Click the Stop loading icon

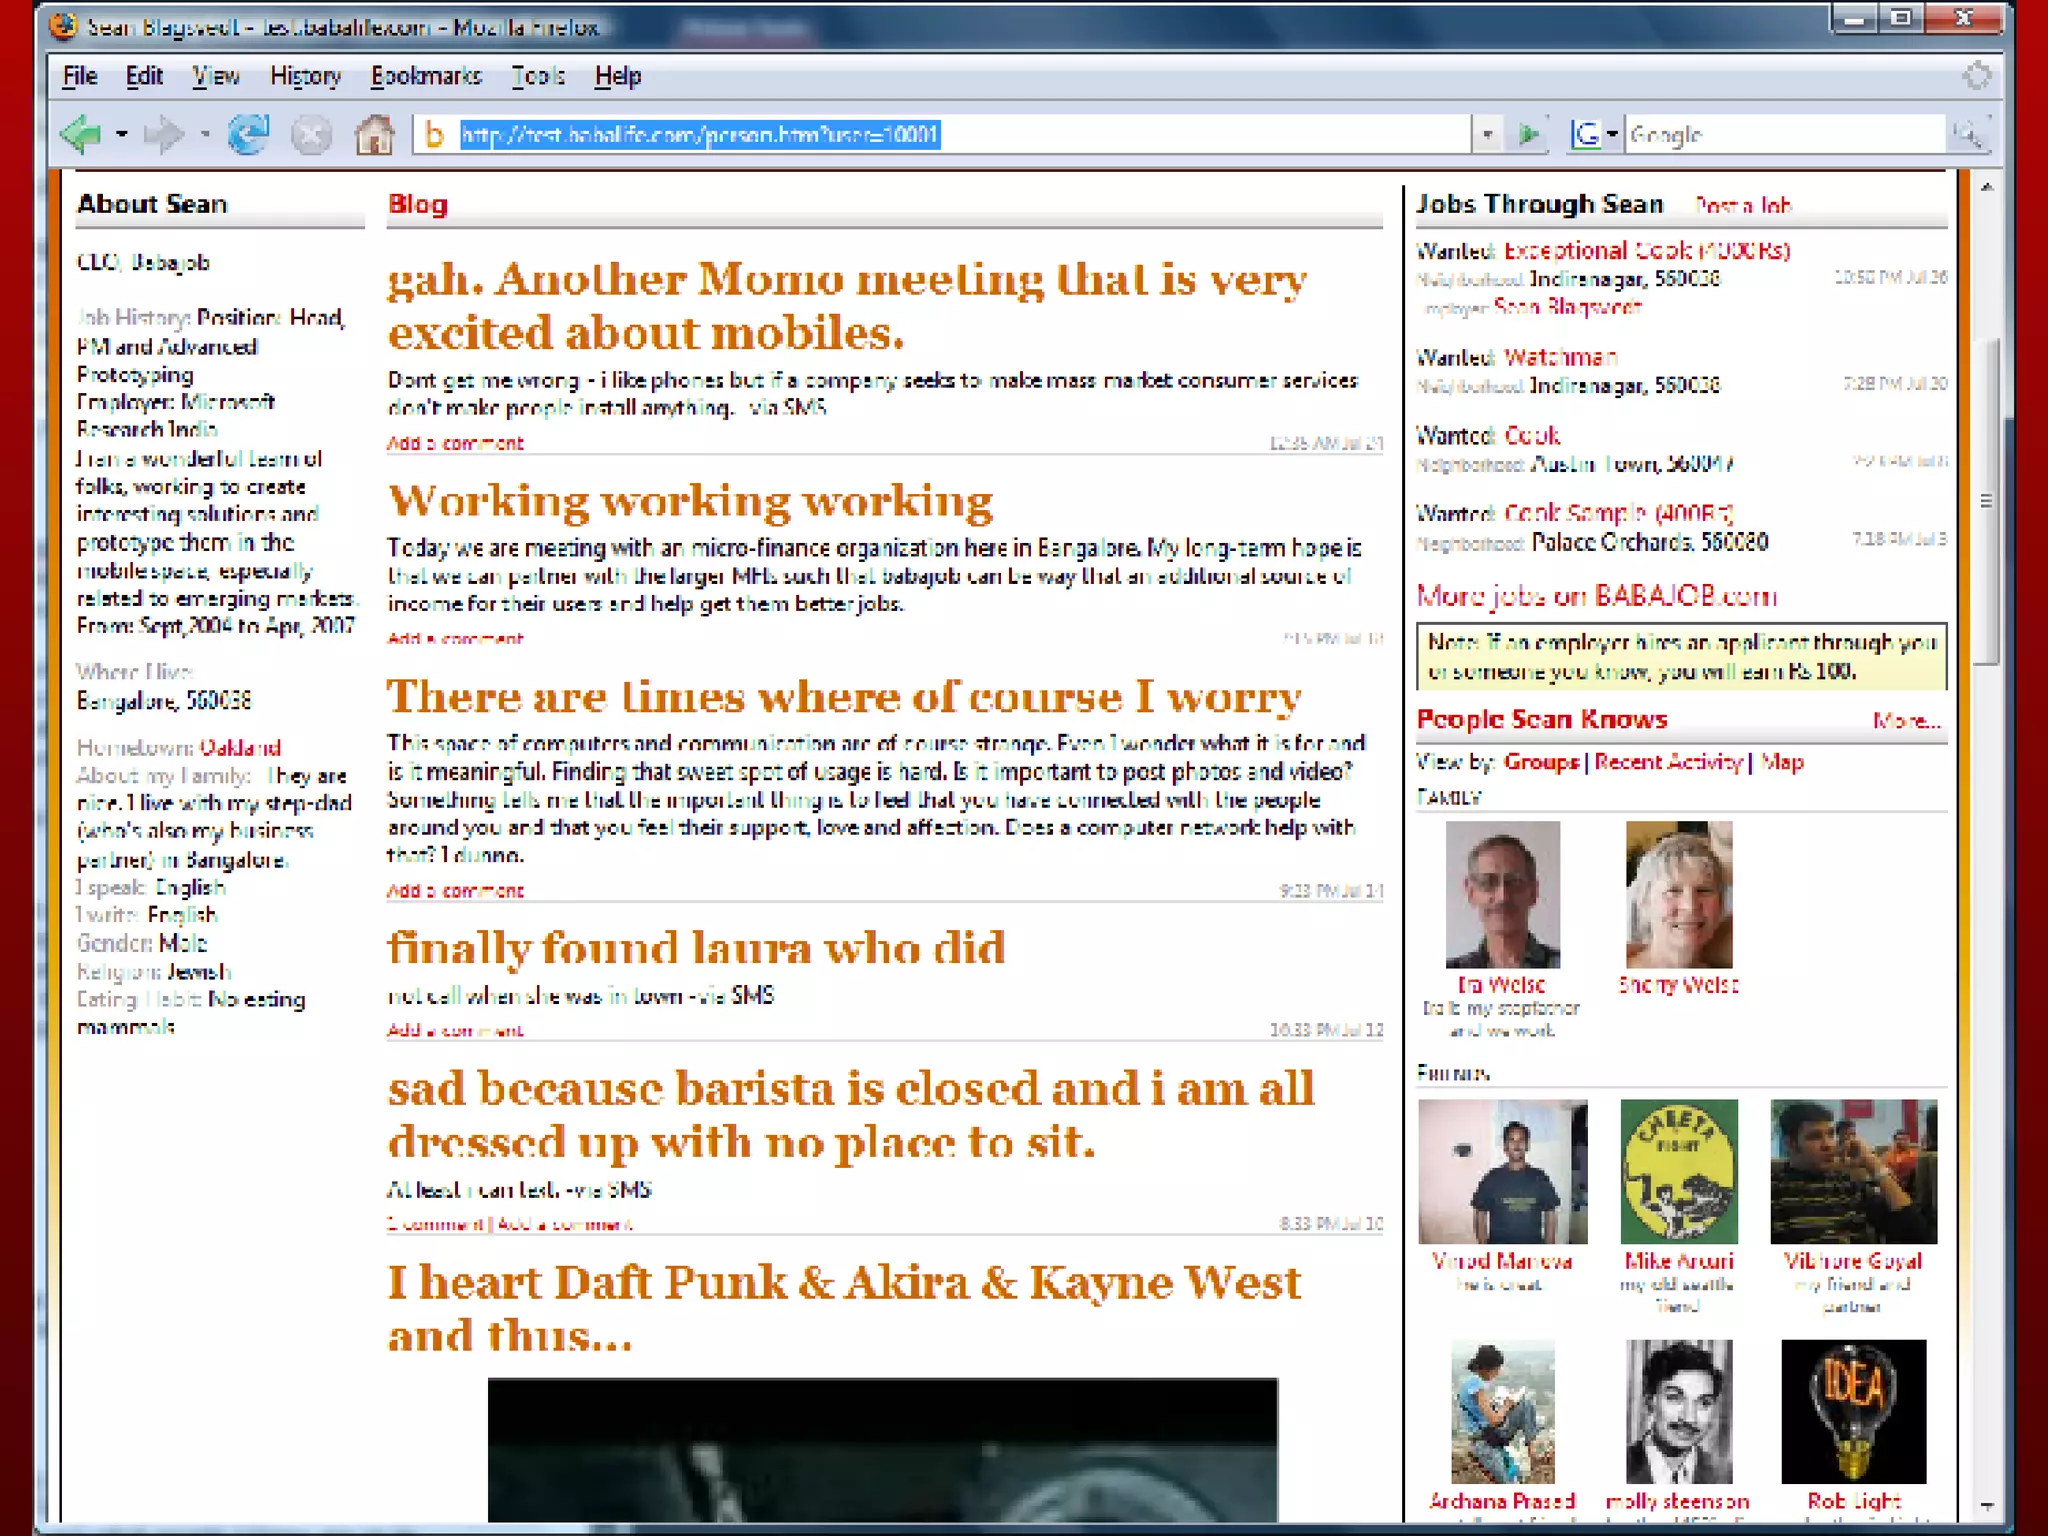pos(311,134)
